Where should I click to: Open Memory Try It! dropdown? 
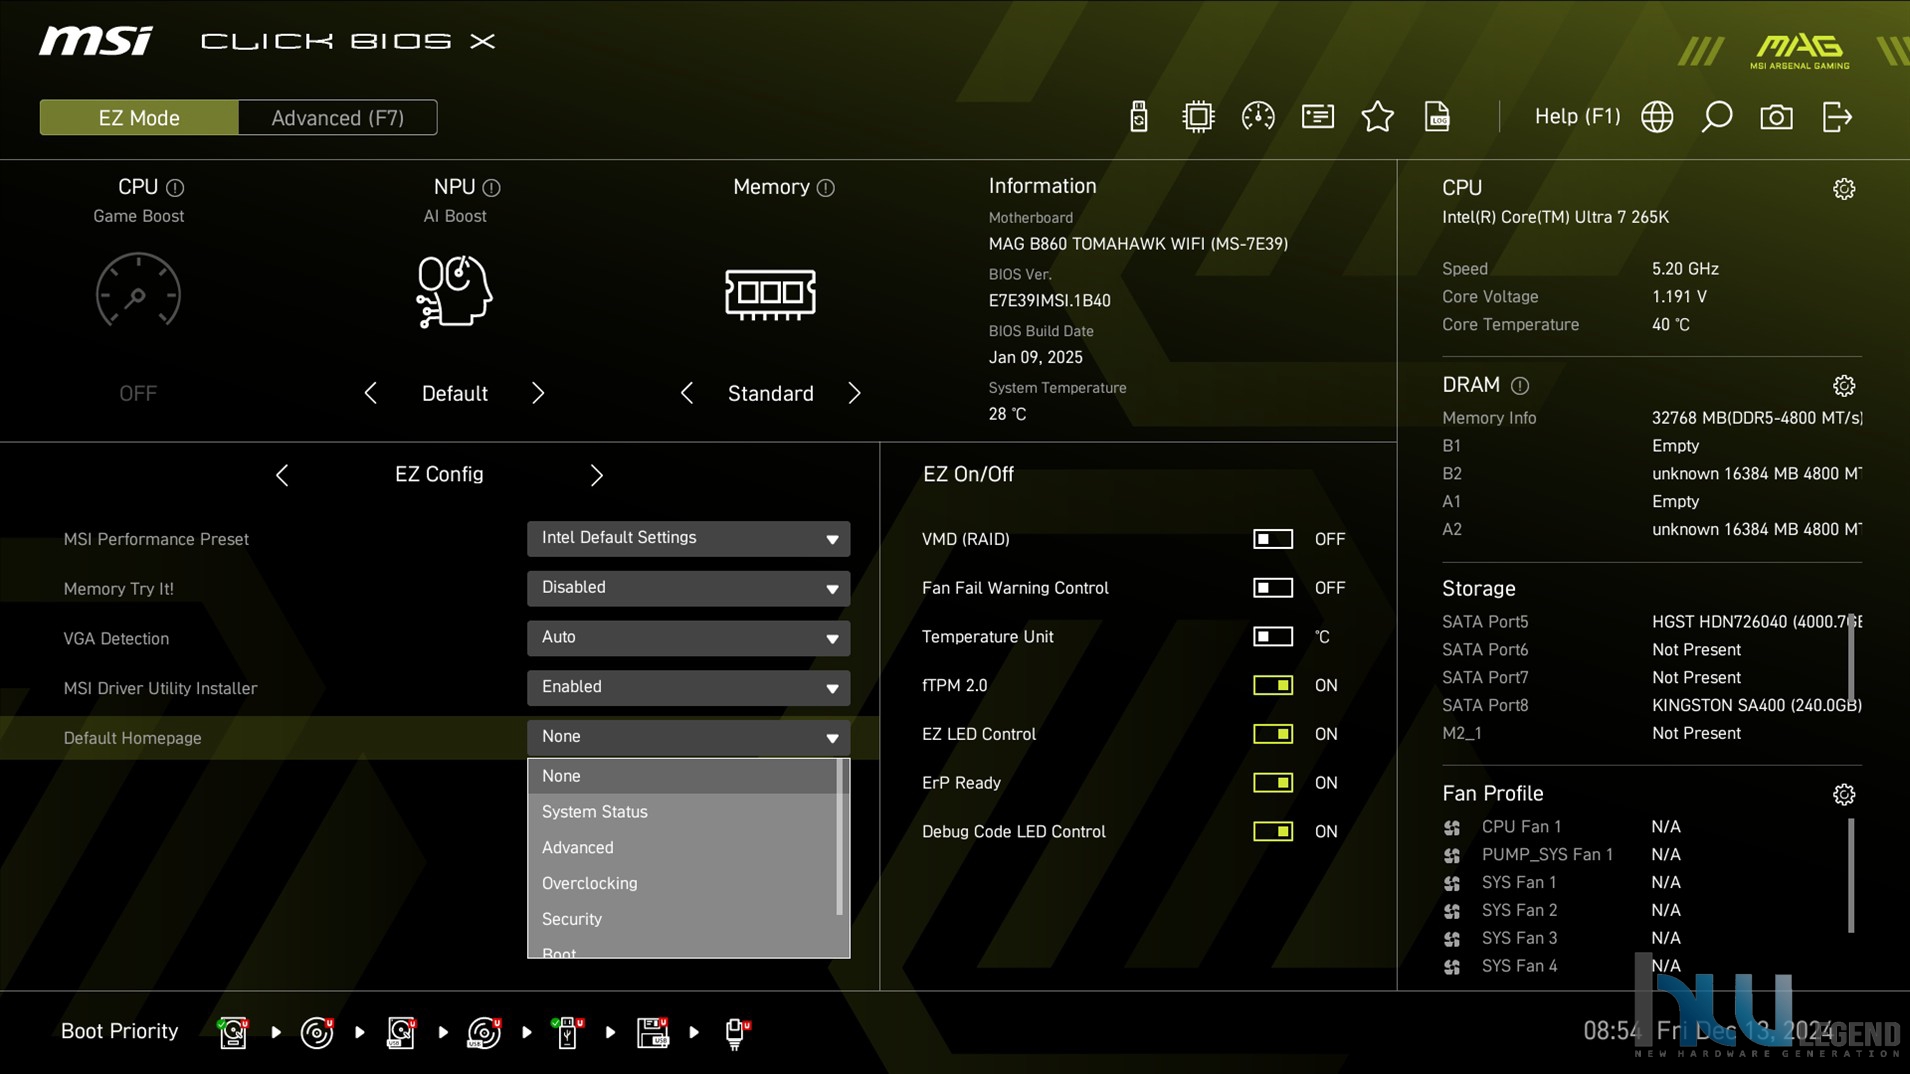688,588
